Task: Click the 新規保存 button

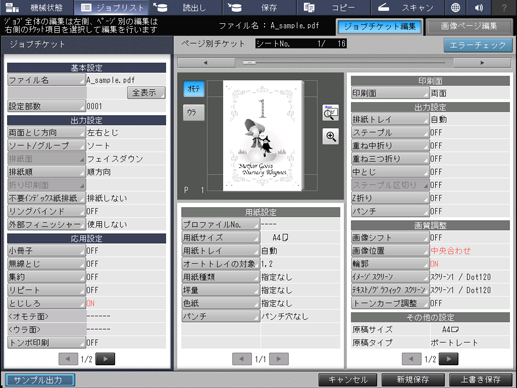Action: (x=413, y=380)
